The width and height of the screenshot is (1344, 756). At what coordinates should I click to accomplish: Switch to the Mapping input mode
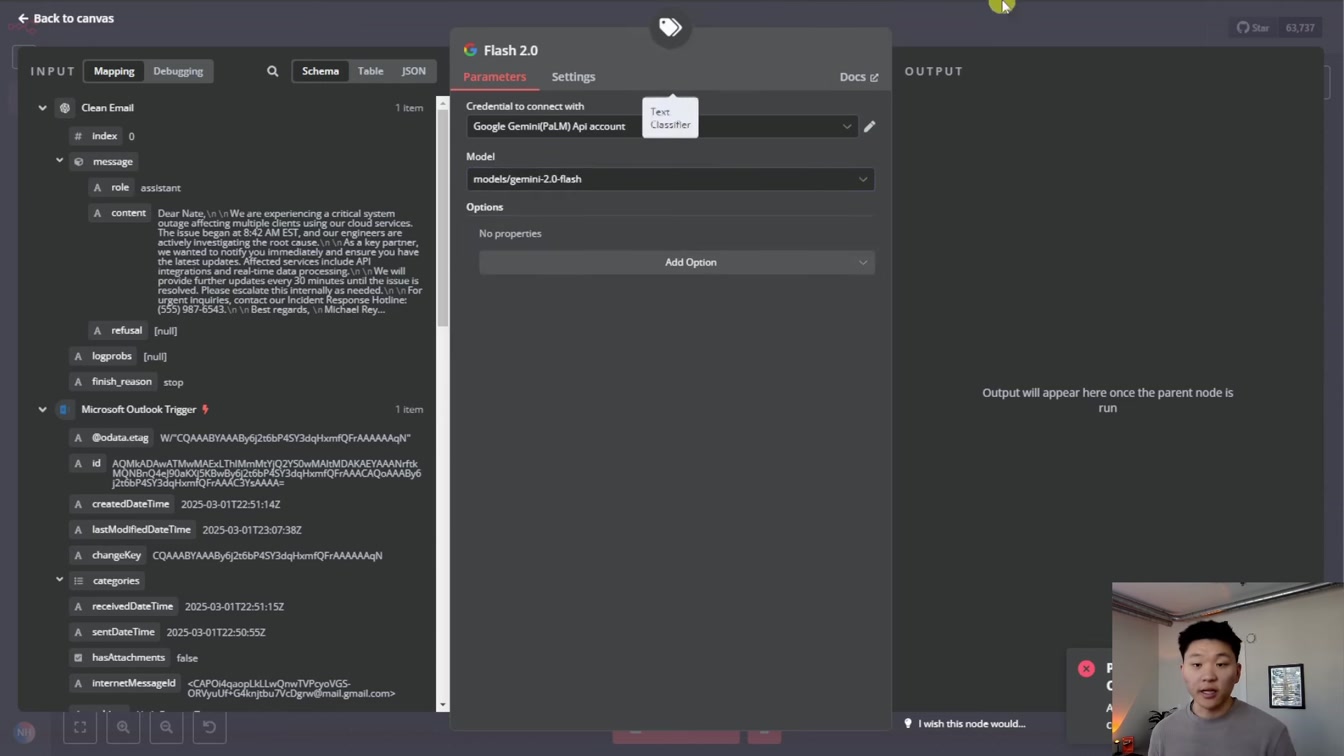point(114,71)
